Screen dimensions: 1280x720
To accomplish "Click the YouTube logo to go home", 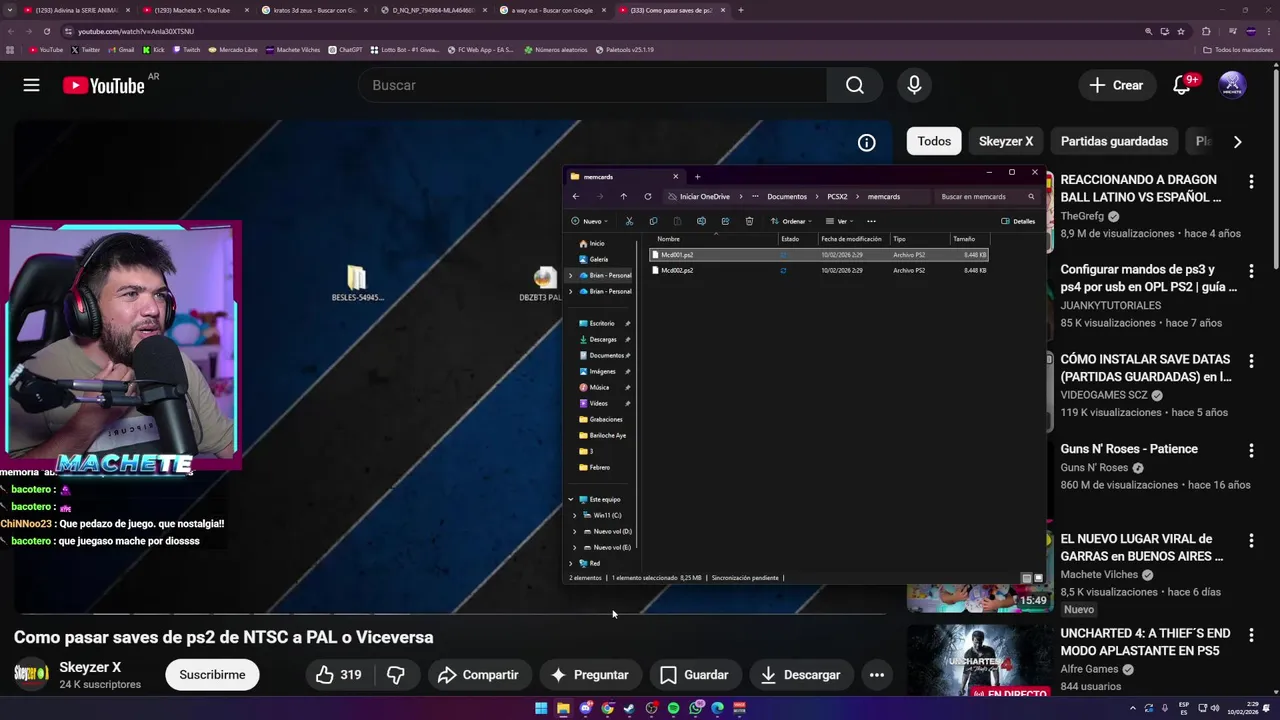I will [x=103, y=85].
